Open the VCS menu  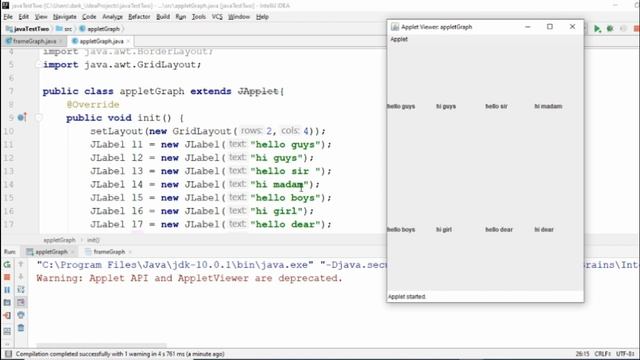click(217, 17)
